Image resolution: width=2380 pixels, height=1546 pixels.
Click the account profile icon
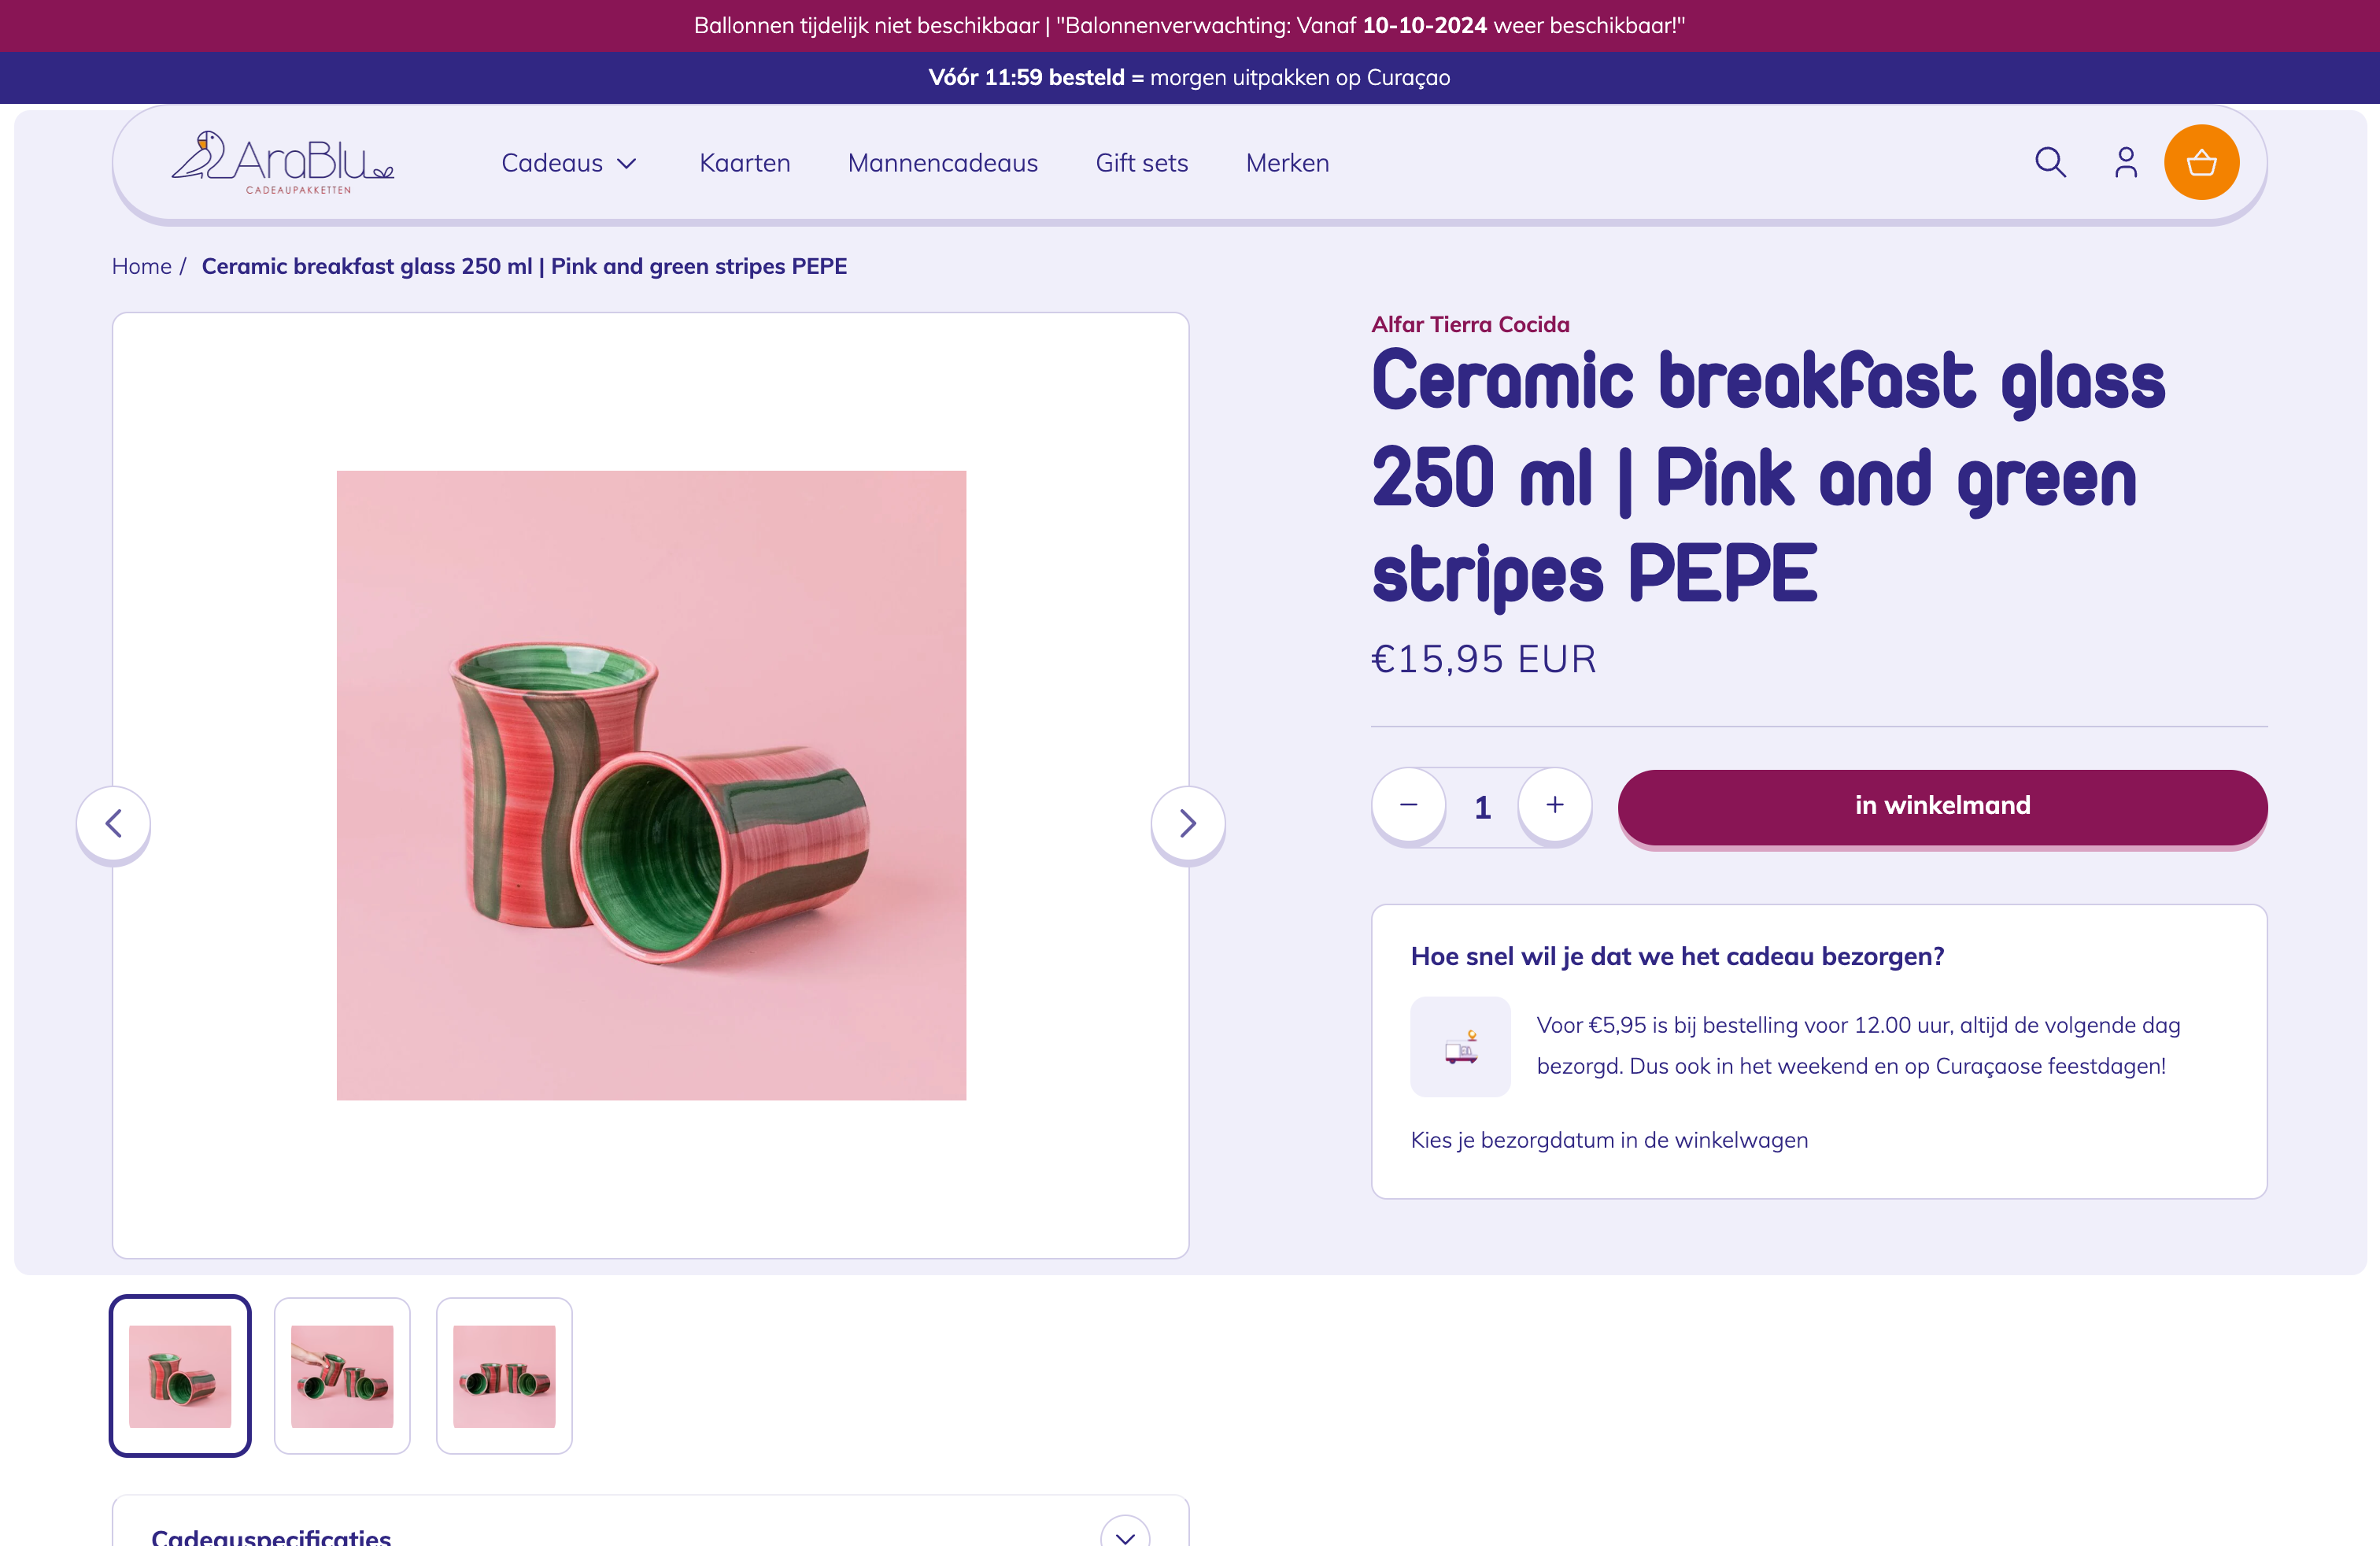[2125, 162]
